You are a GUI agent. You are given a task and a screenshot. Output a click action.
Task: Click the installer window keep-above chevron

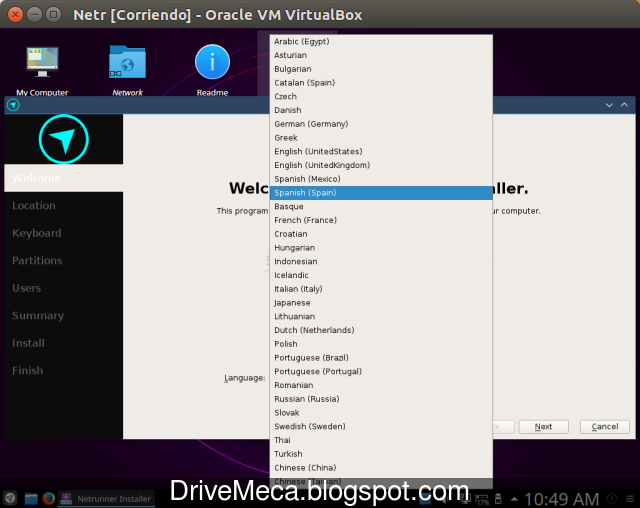(x=624, y=105)
